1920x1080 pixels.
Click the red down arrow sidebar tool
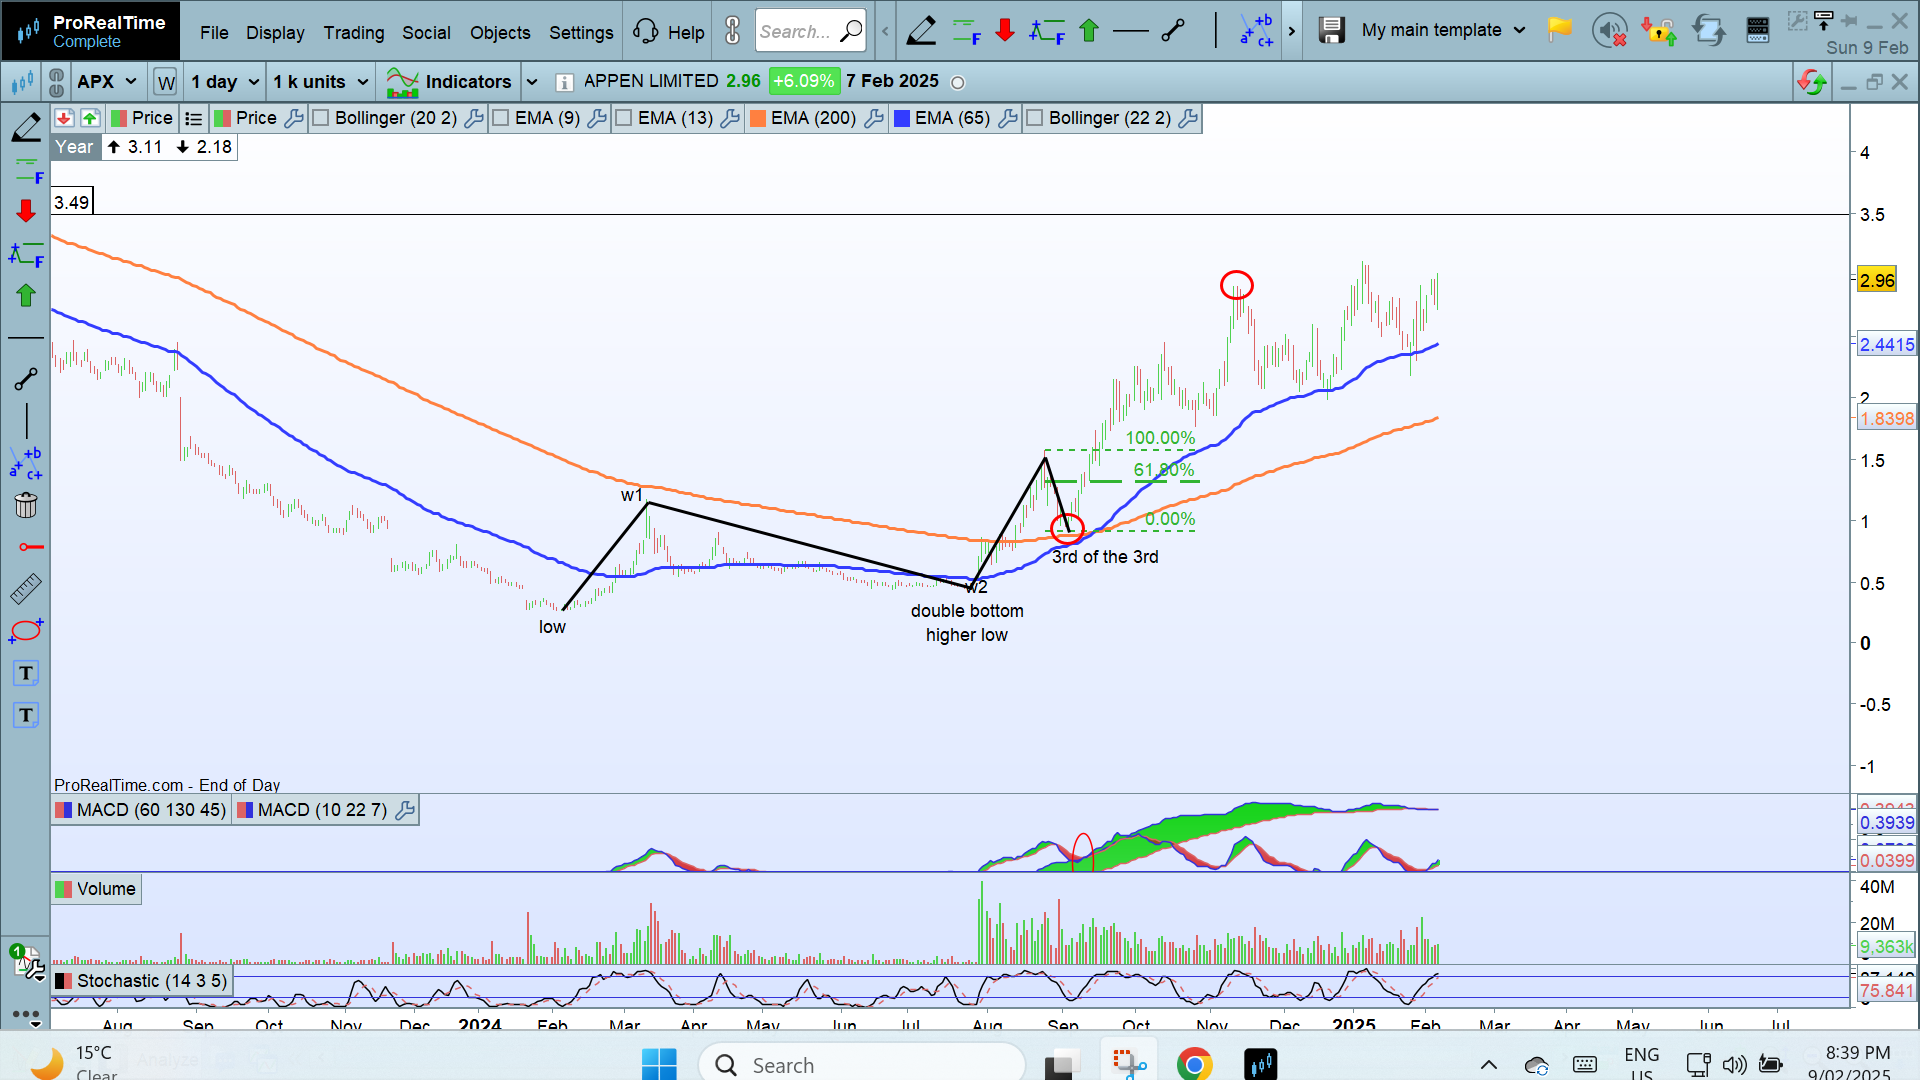coord(26,210)
